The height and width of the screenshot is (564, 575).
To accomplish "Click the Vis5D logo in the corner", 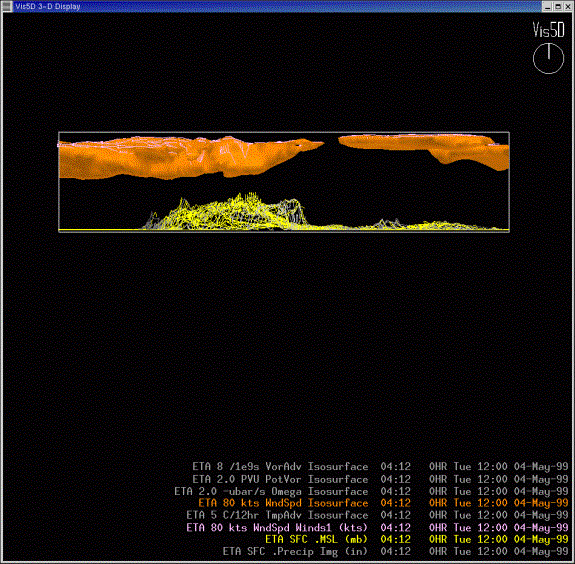I will coord(548,30).
